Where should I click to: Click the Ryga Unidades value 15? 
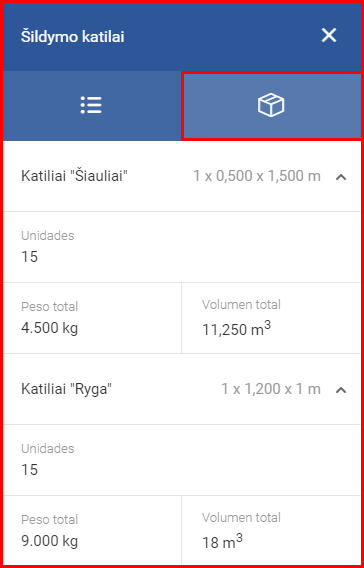click(29, 470)
